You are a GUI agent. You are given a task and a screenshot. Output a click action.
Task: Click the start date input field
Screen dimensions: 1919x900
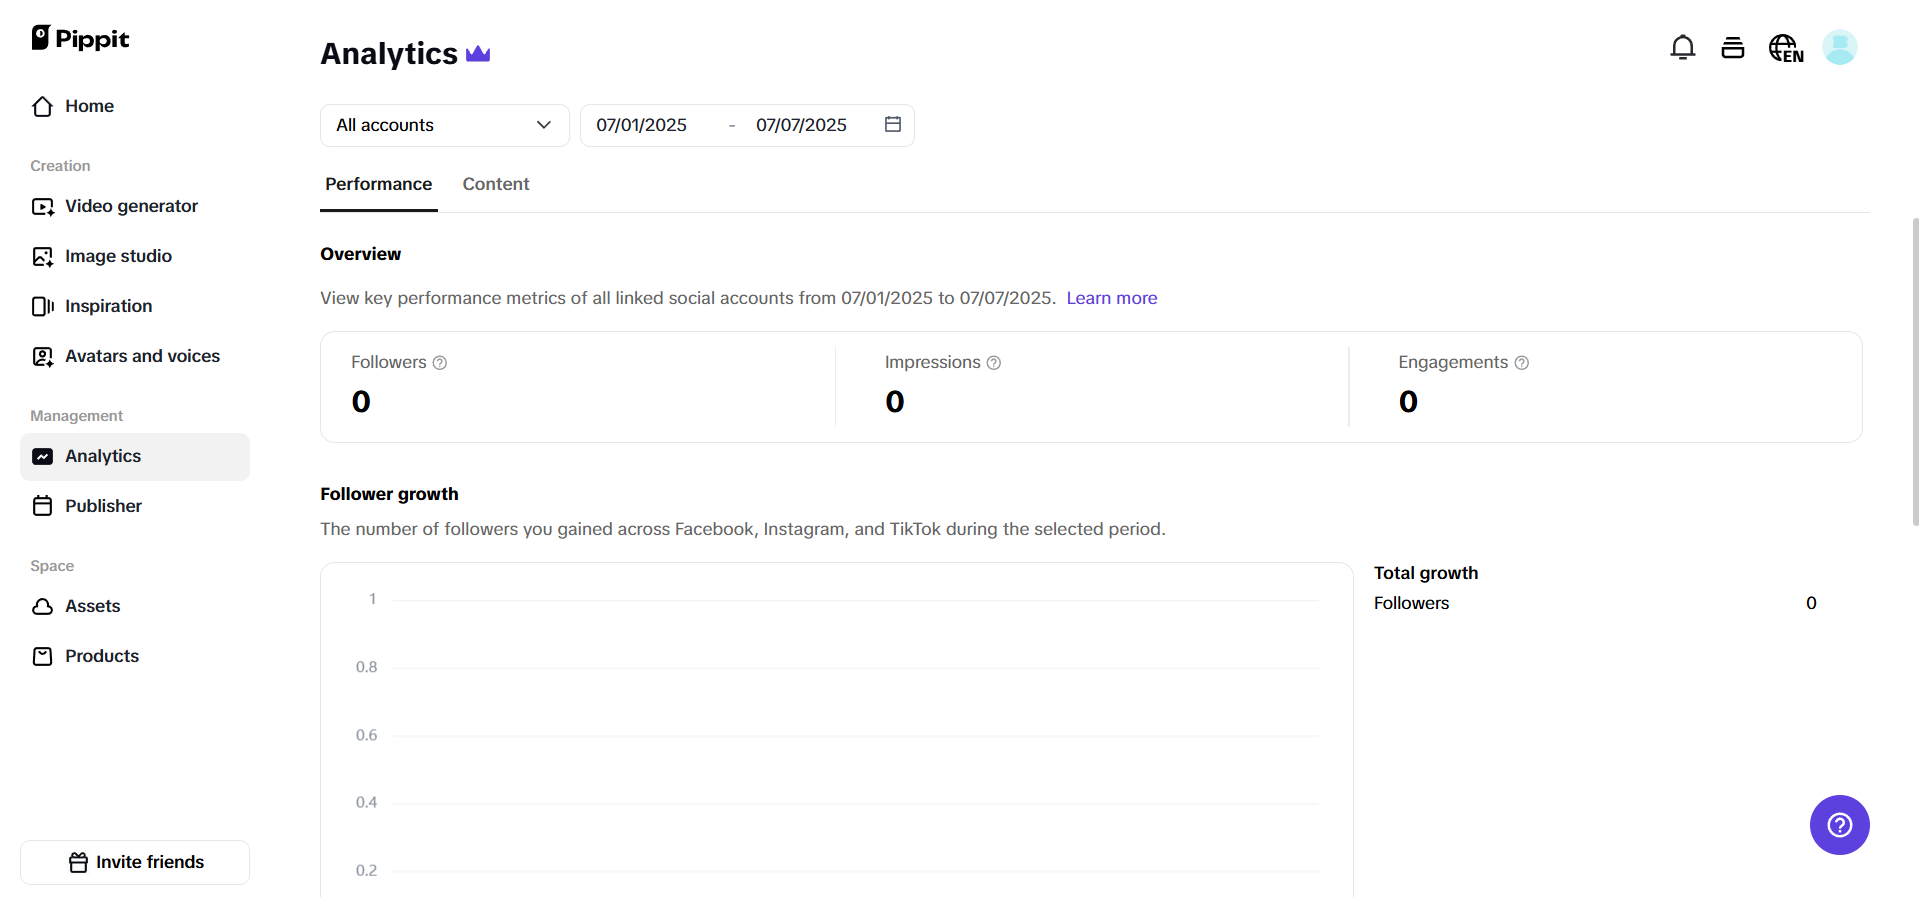click(x=641, y=125)
